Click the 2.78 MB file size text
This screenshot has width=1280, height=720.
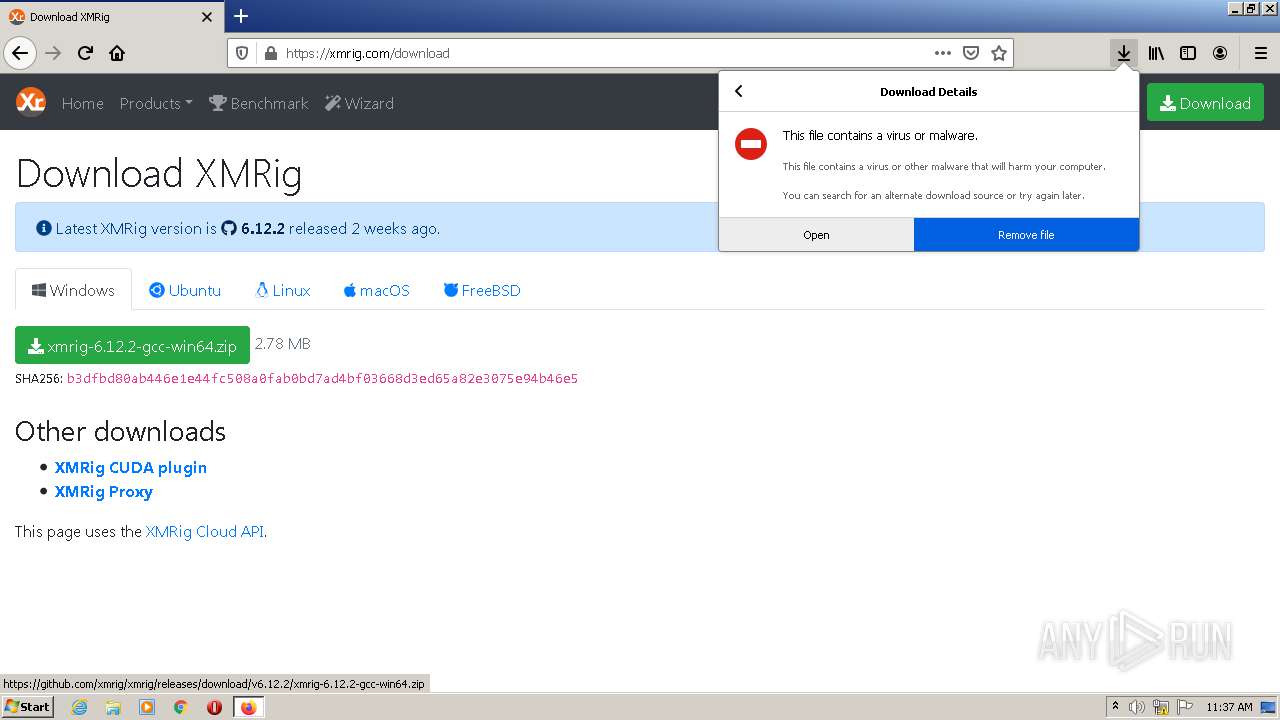(x=283, y=344)
